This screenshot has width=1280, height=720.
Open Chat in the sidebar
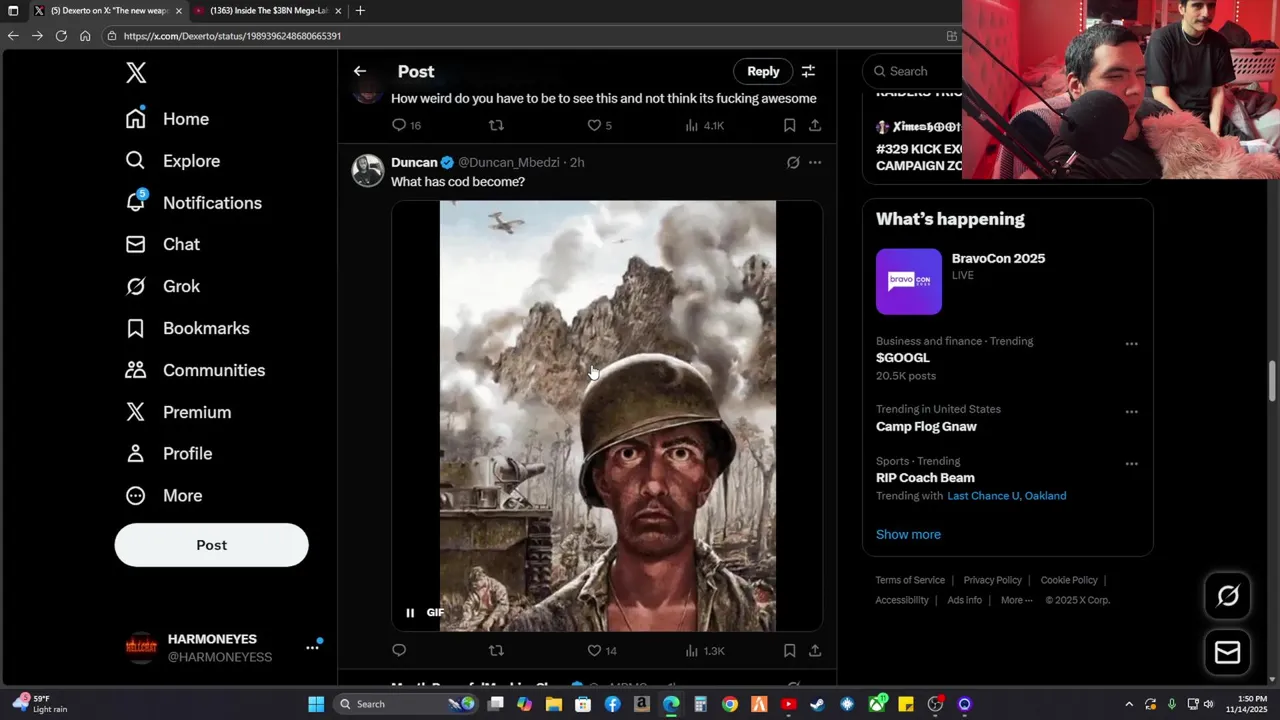163,244
